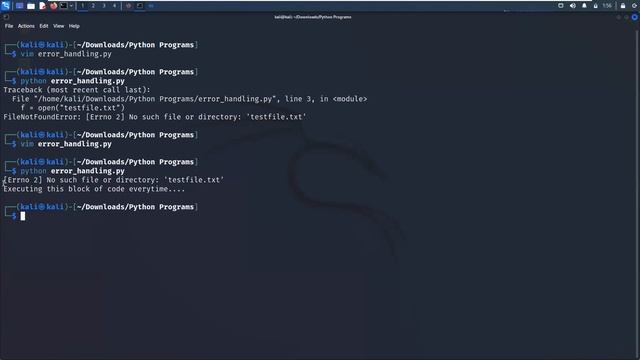This screenshot has height=360, width=640.
Task: Launch the text editor panel icon
Action: pos(42,6)
